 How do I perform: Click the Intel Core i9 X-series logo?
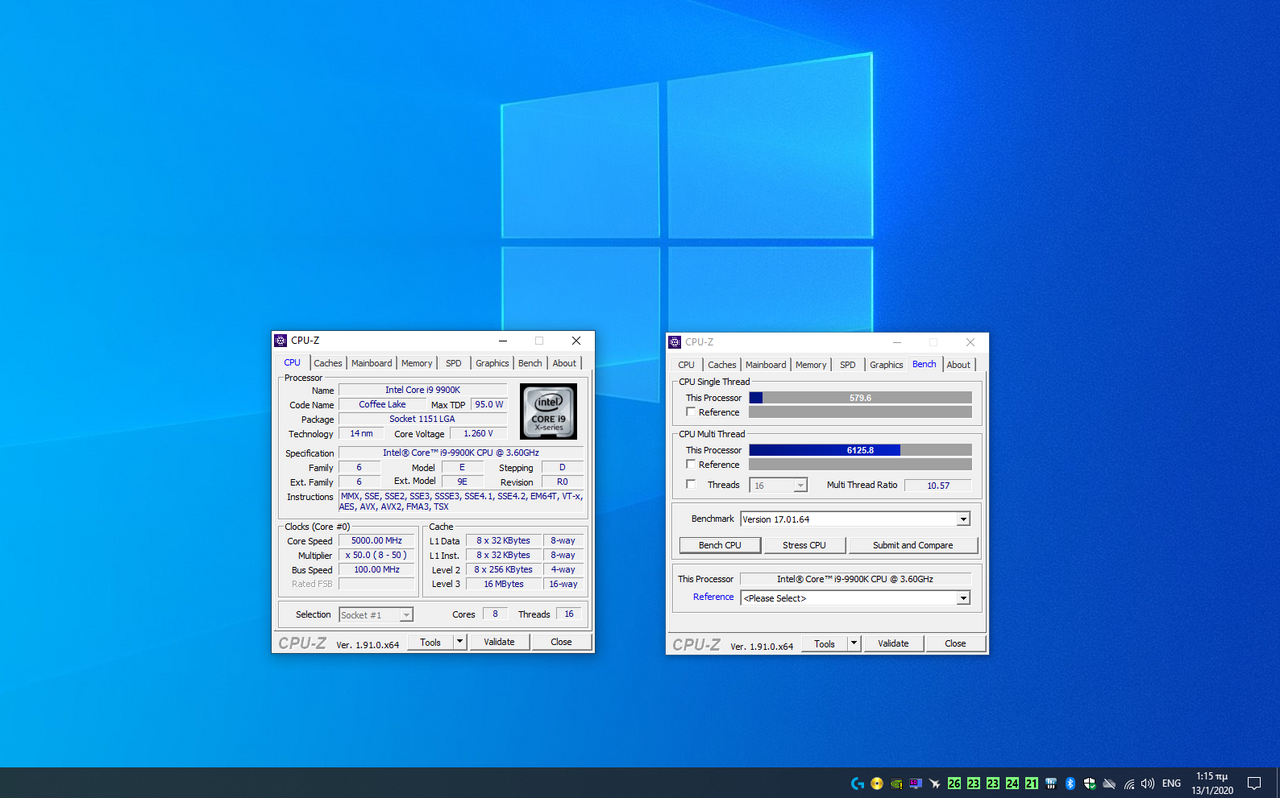click(548, 411)
